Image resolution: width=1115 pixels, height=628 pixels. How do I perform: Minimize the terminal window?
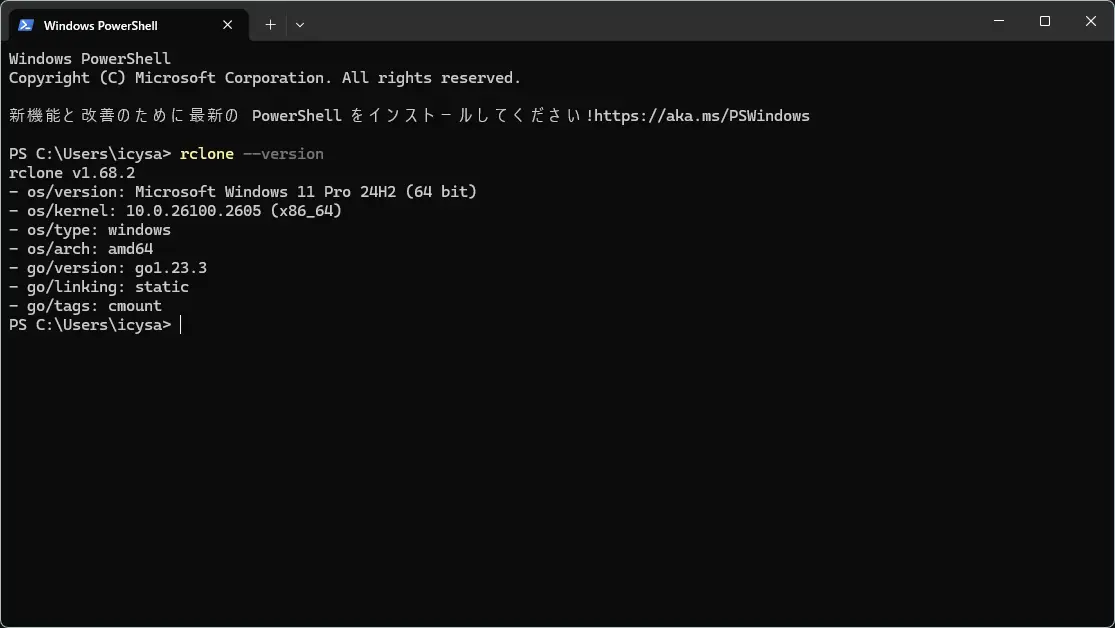click(x=999, y=21)
